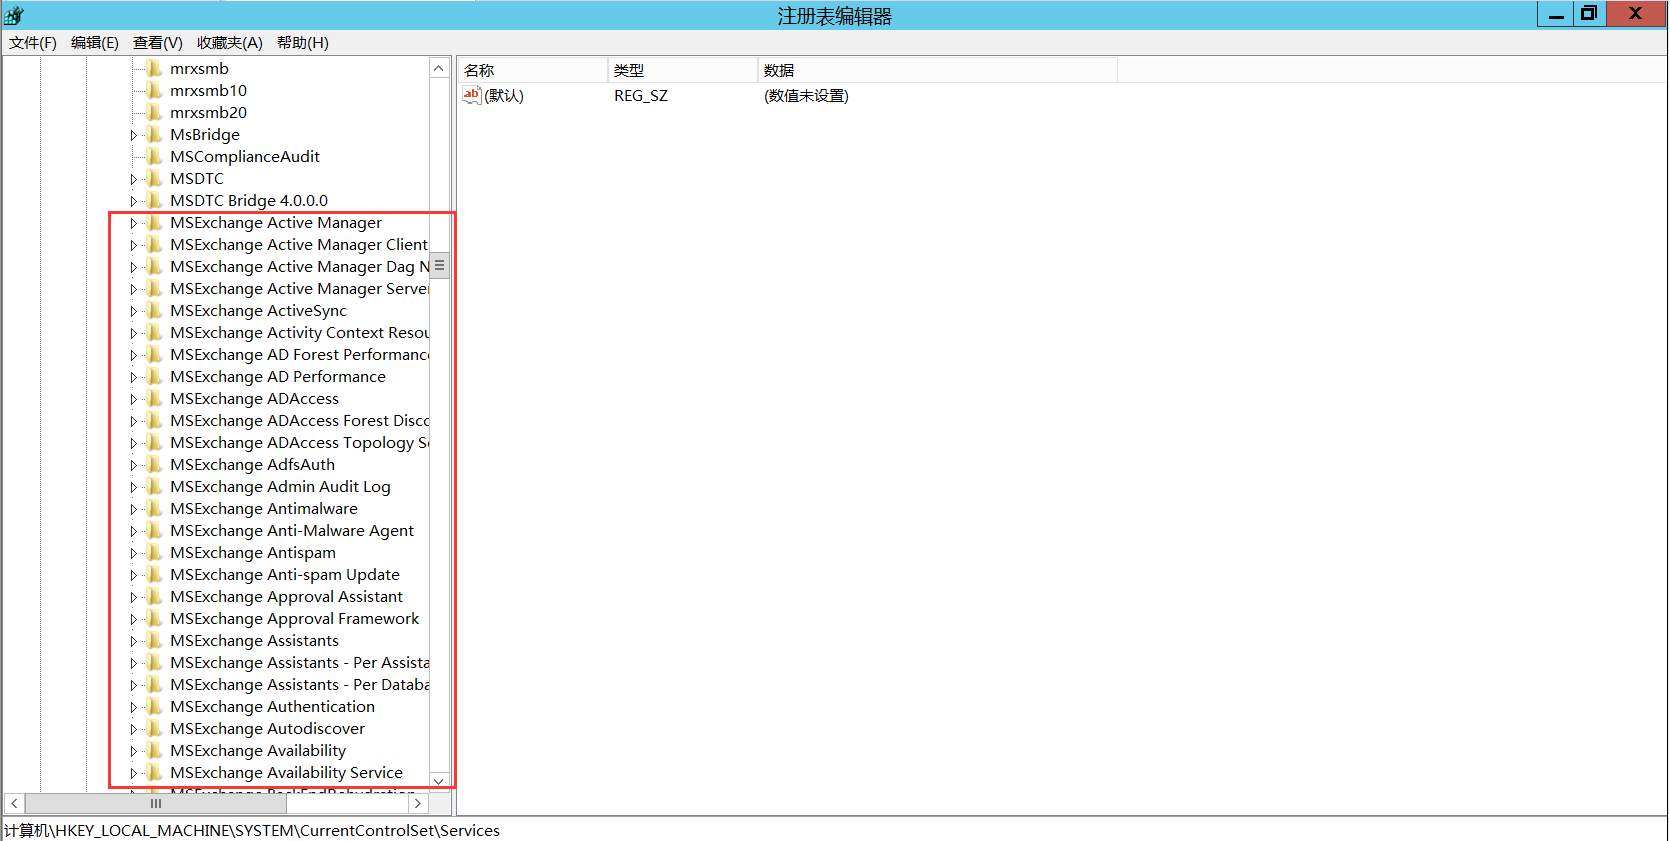Click the horizontal scroll right arrow
Image resolution: width=1670 pixels, height=841 pixels.
coord(418,803)
